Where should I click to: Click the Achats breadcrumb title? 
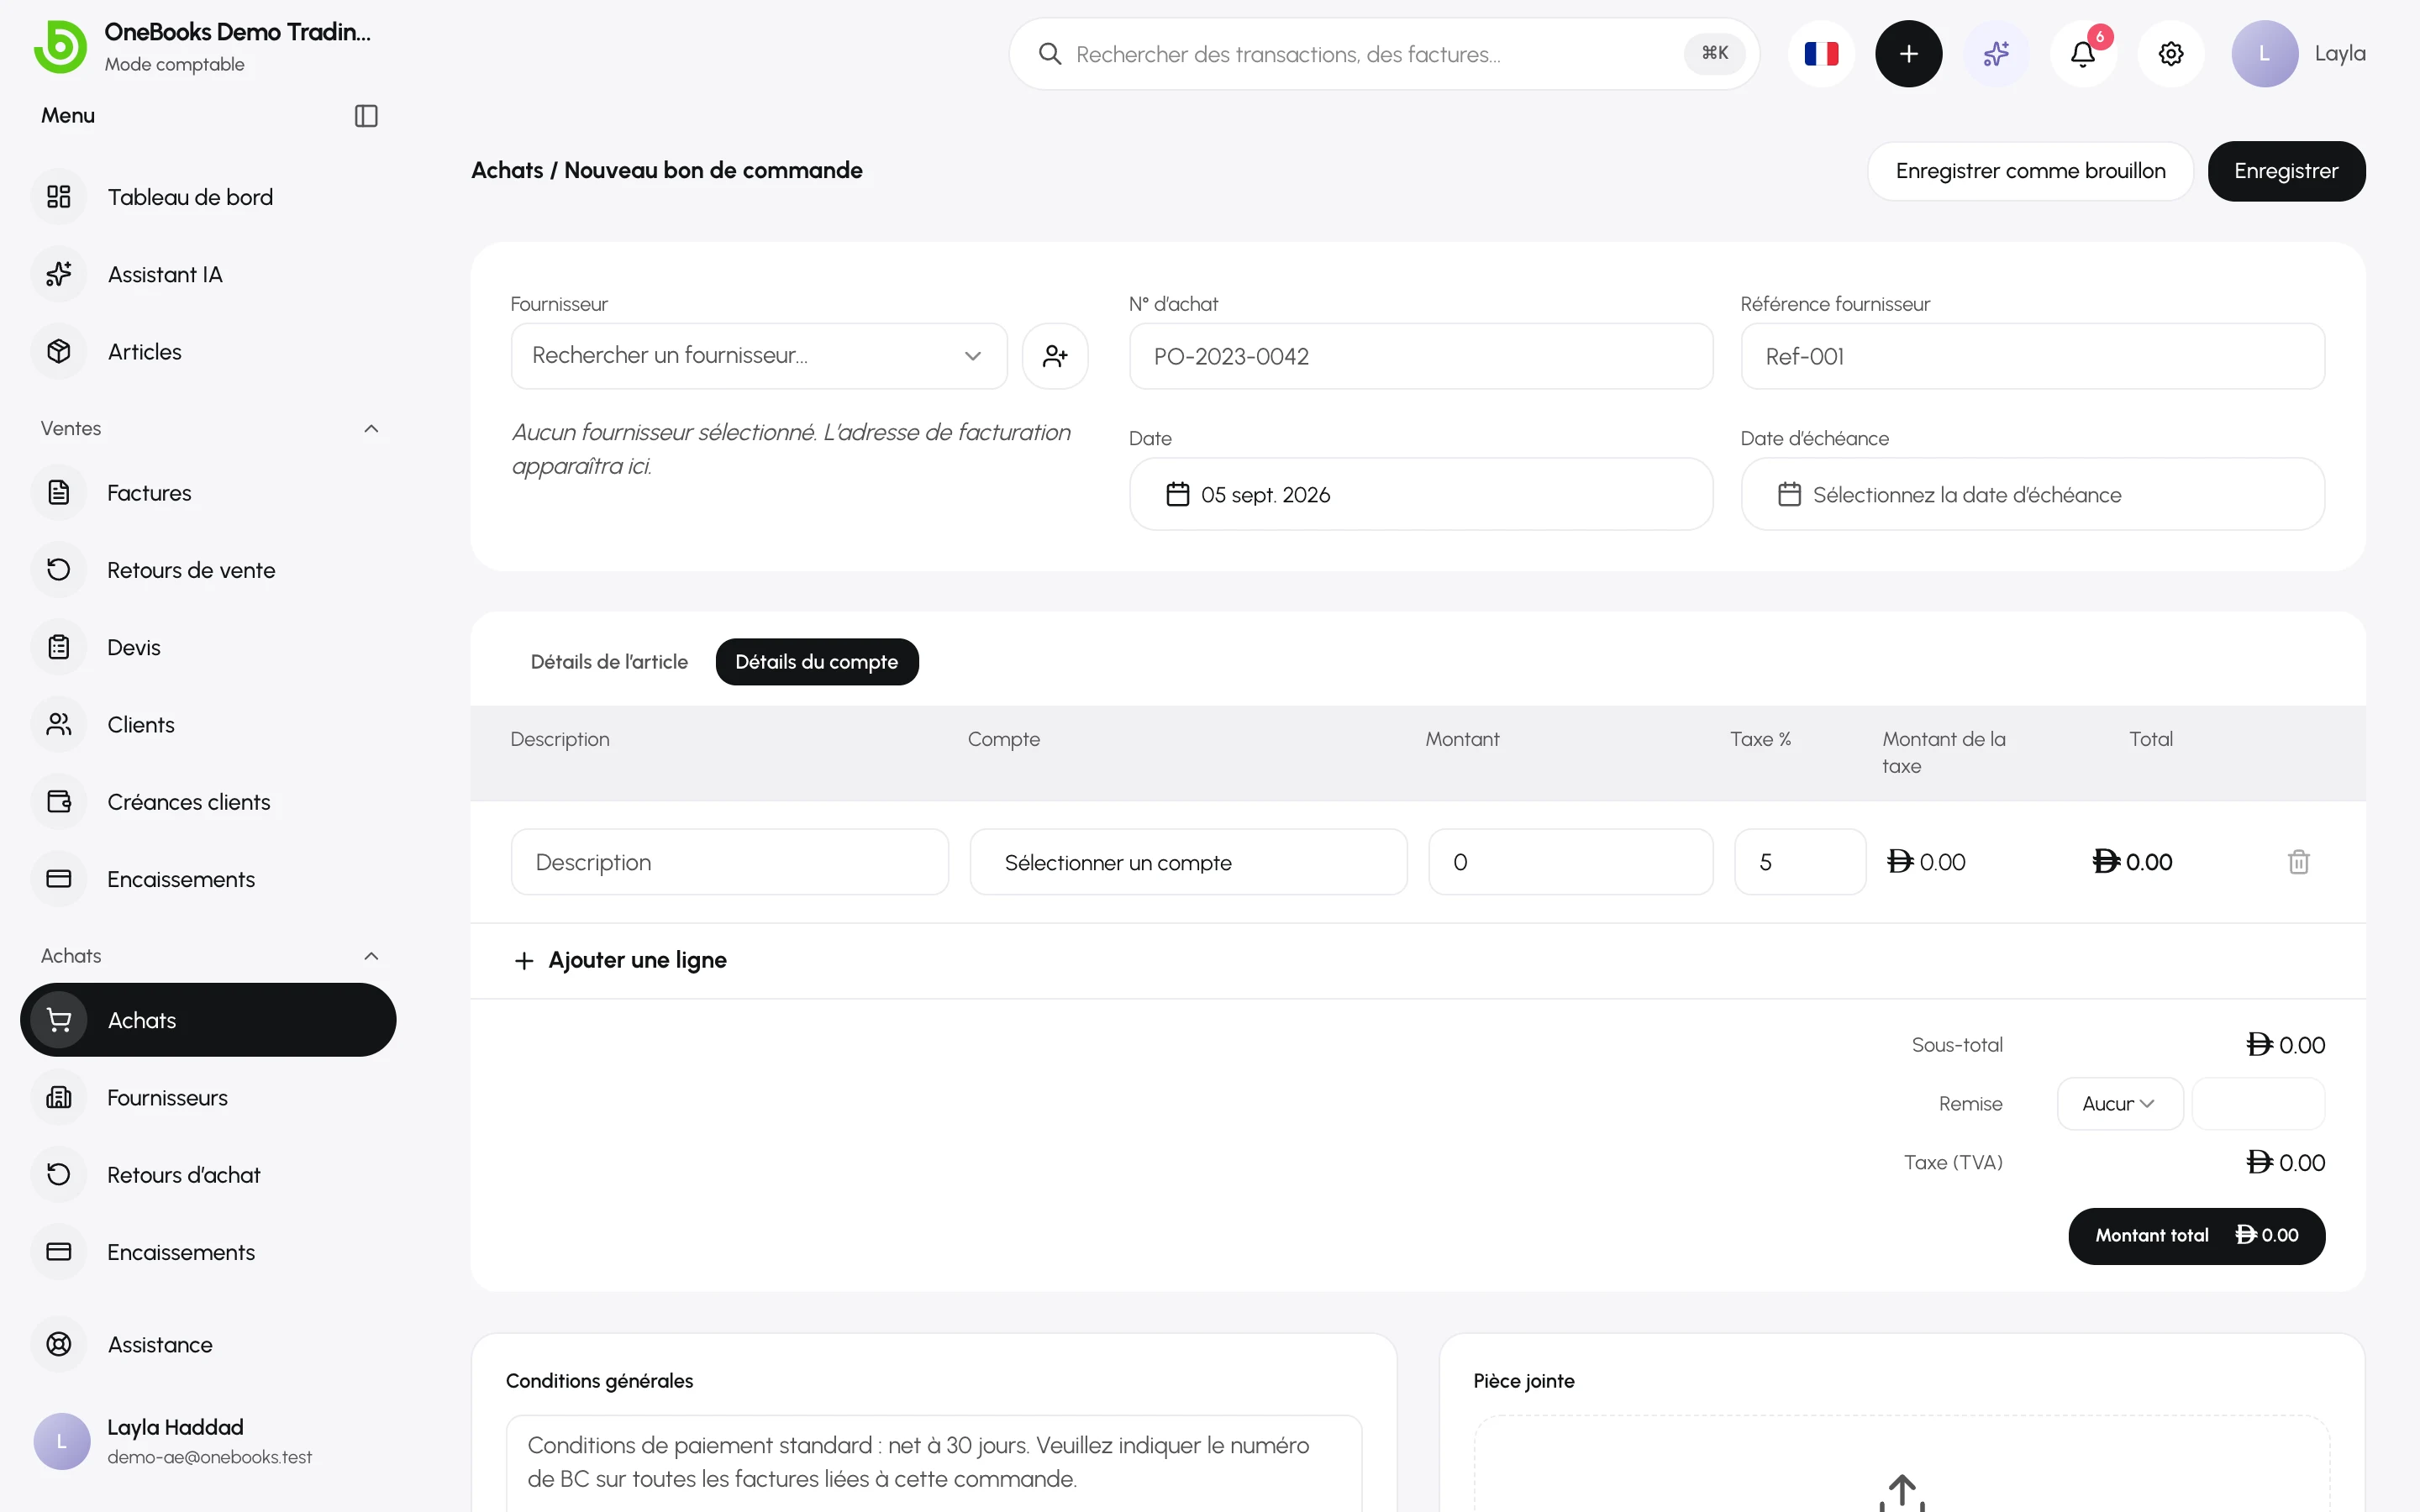tap(507, 171)
